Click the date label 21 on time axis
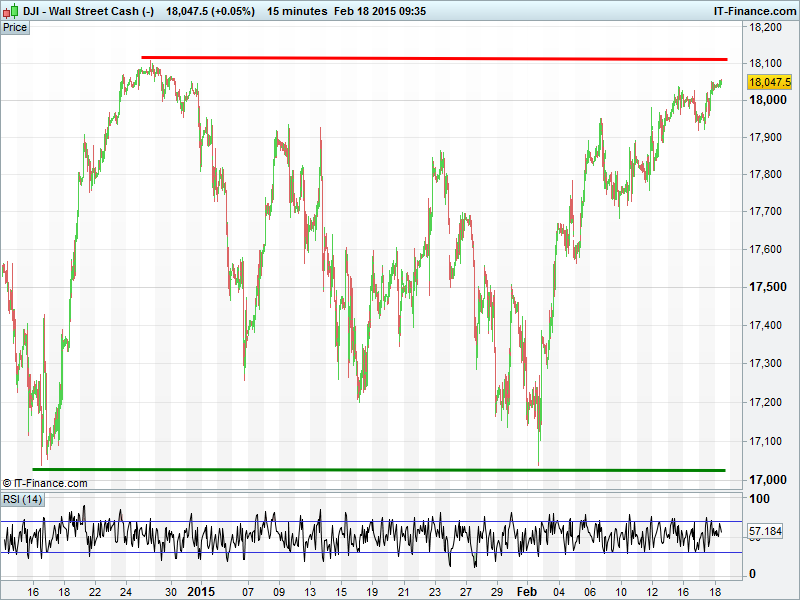 (x=404, y=592)
